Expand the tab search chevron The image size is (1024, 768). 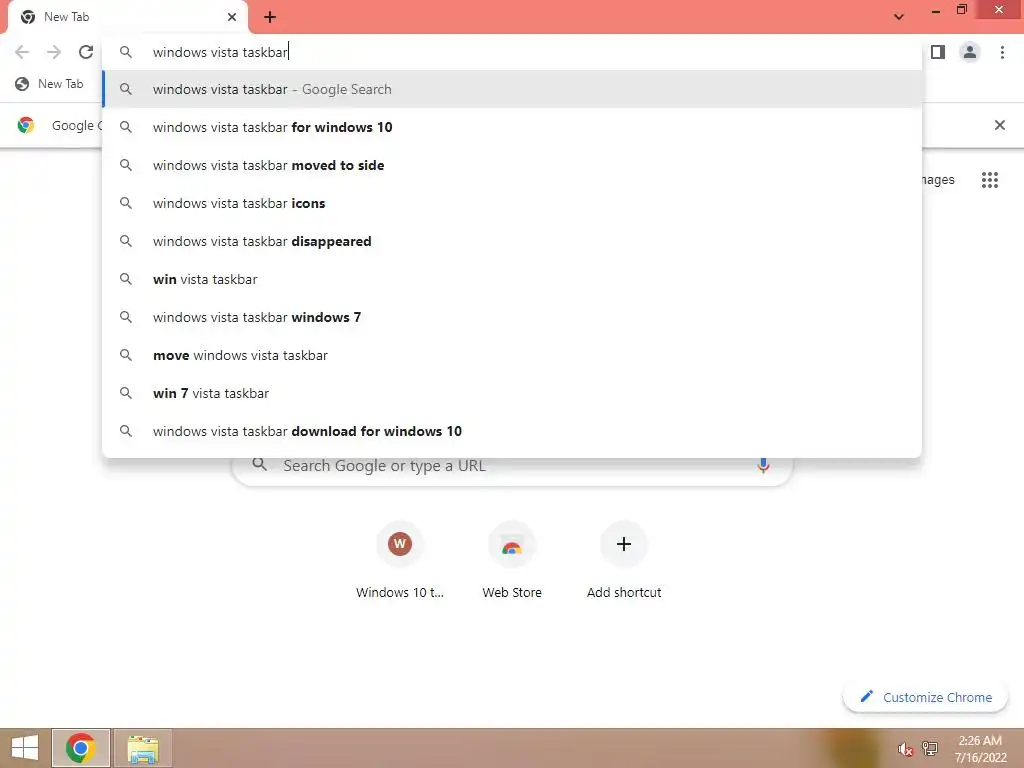899,17
